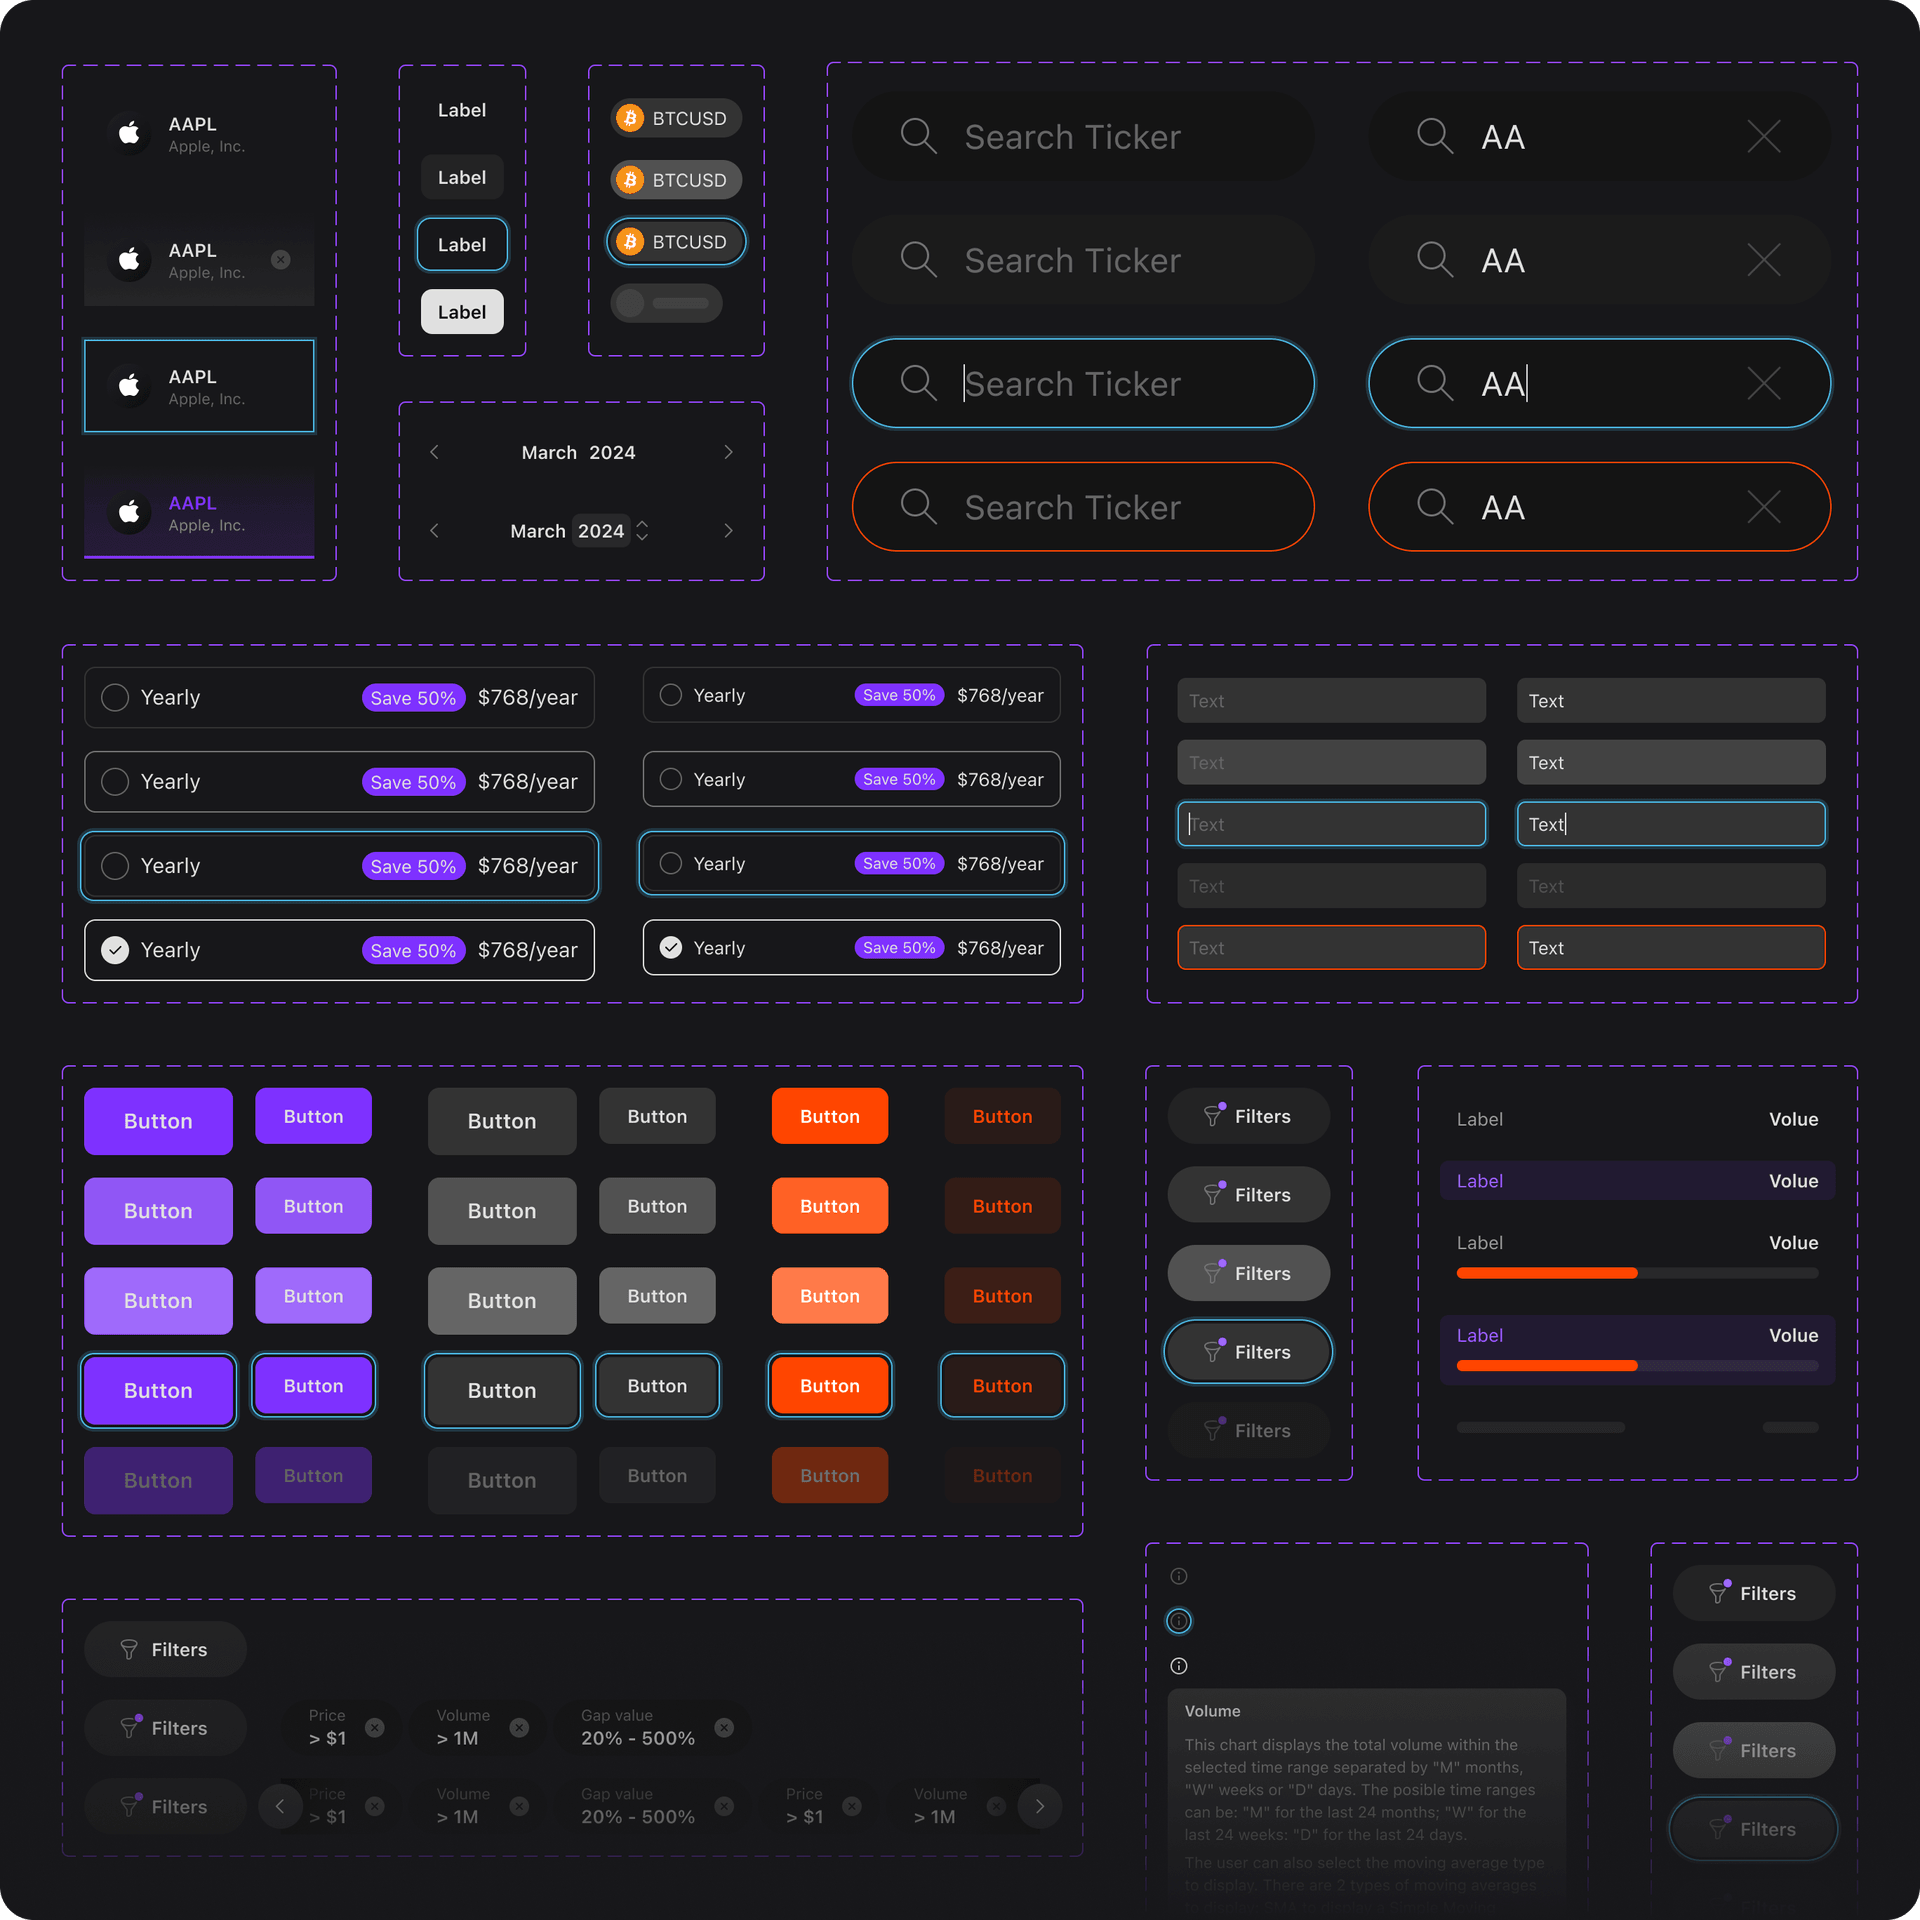Image resolution: width=1920 pixels, height=1920 pixels.
Task: Remove the AAPL card using its gray x icon
Action: tap(281, 260)
